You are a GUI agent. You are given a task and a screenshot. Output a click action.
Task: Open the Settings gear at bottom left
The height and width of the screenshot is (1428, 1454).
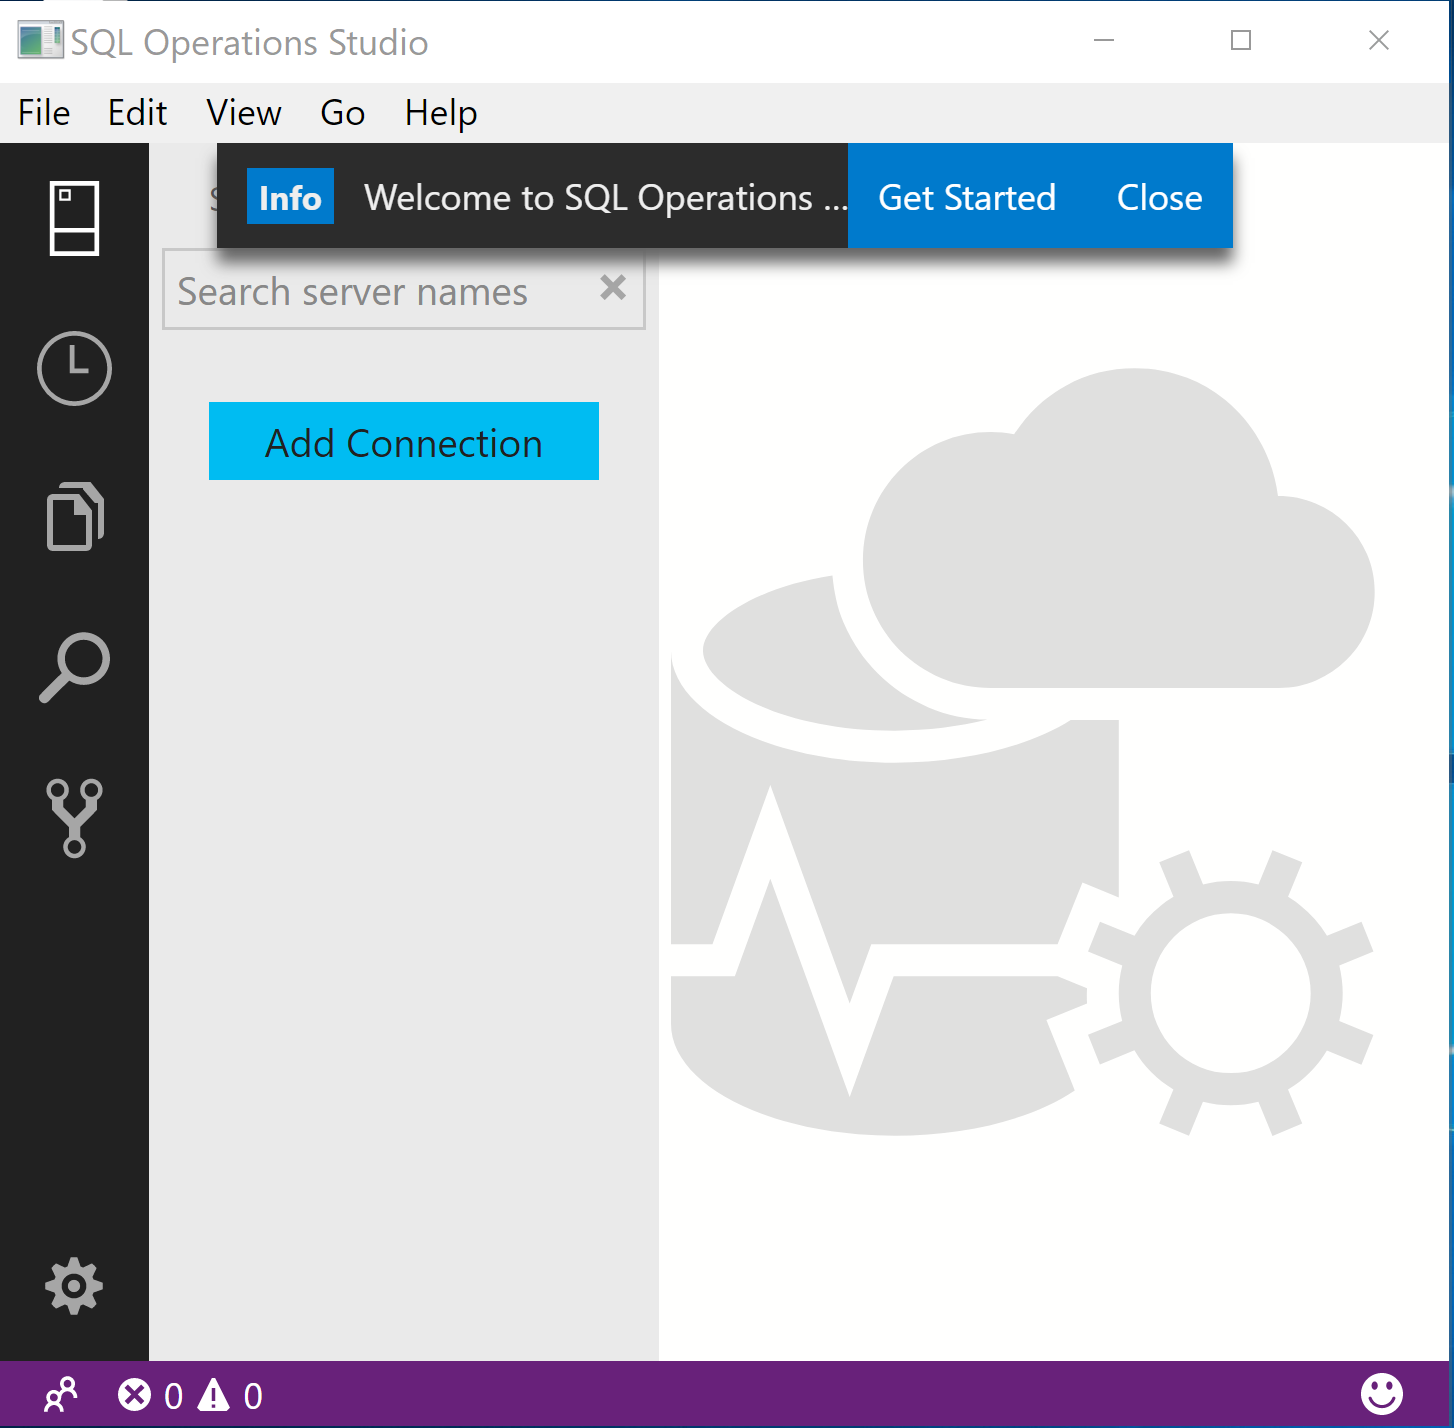coord(74,1287)
